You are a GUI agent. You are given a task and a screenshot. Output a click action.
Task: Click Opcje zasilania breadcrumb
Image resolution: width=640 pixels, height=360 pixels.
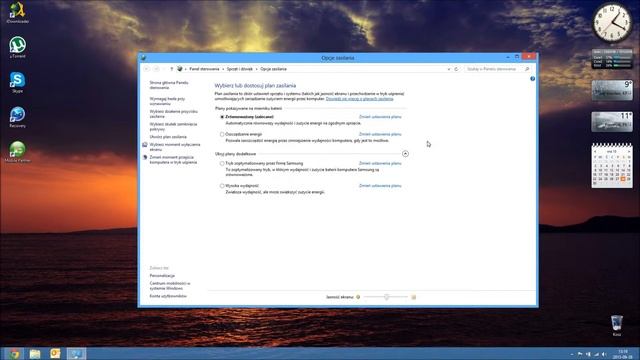tap(273, 69)
